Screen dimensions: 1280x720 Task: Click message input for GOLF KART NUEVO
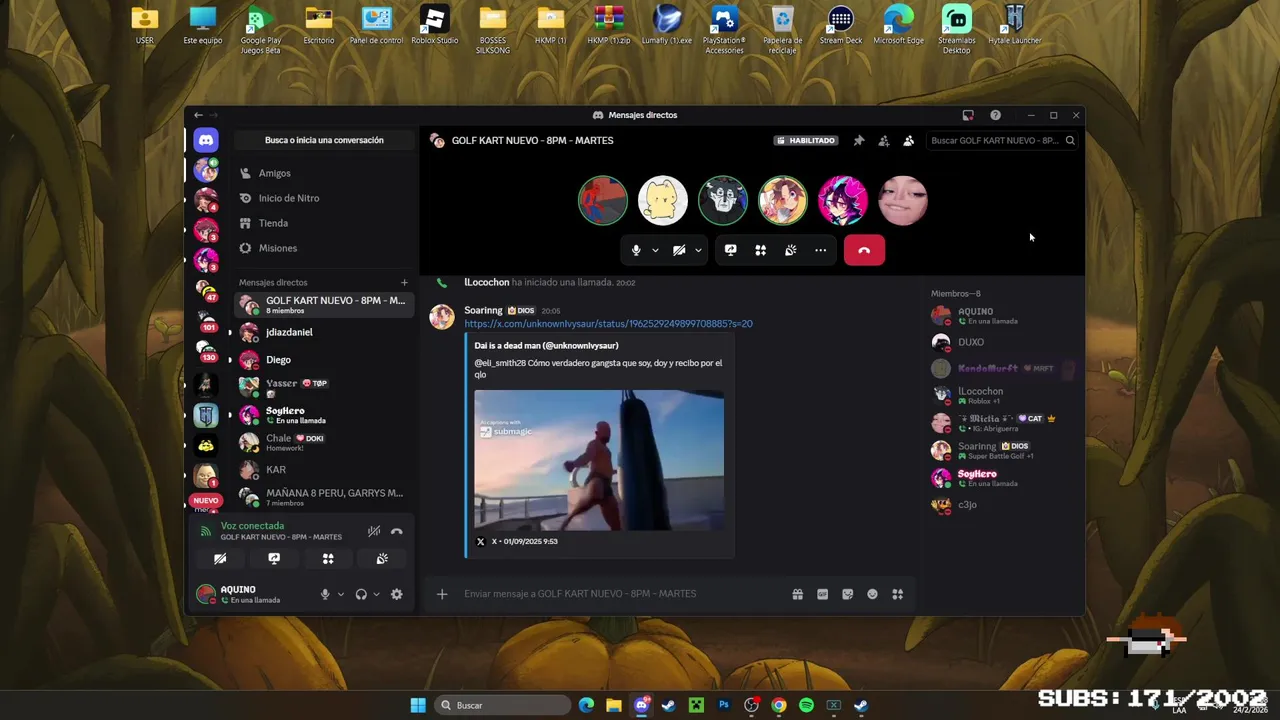click(x=620, y=594)
